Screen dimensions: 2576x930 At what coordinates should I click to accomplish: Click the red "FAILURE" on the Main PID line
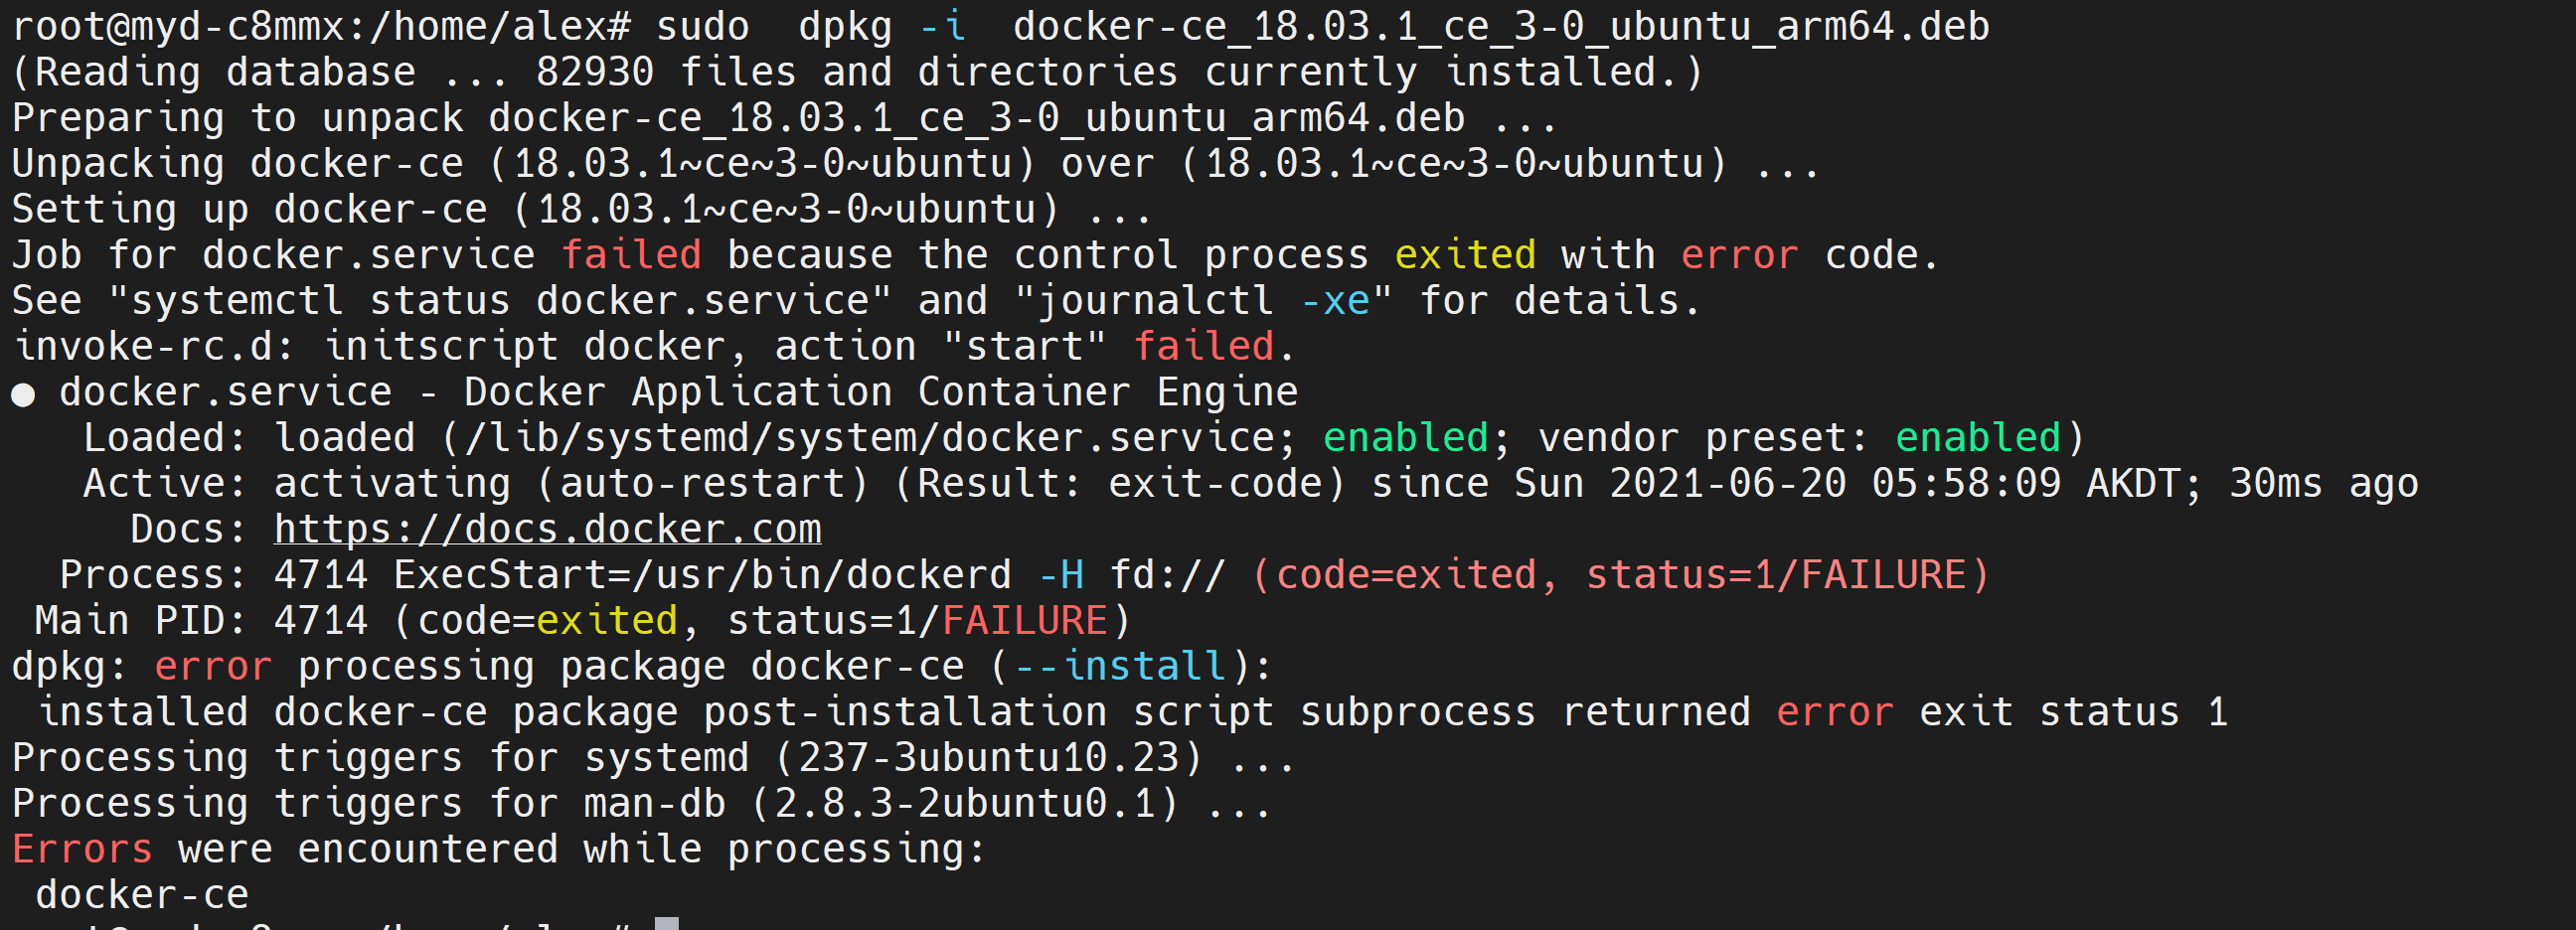(x=1024, y=622)
